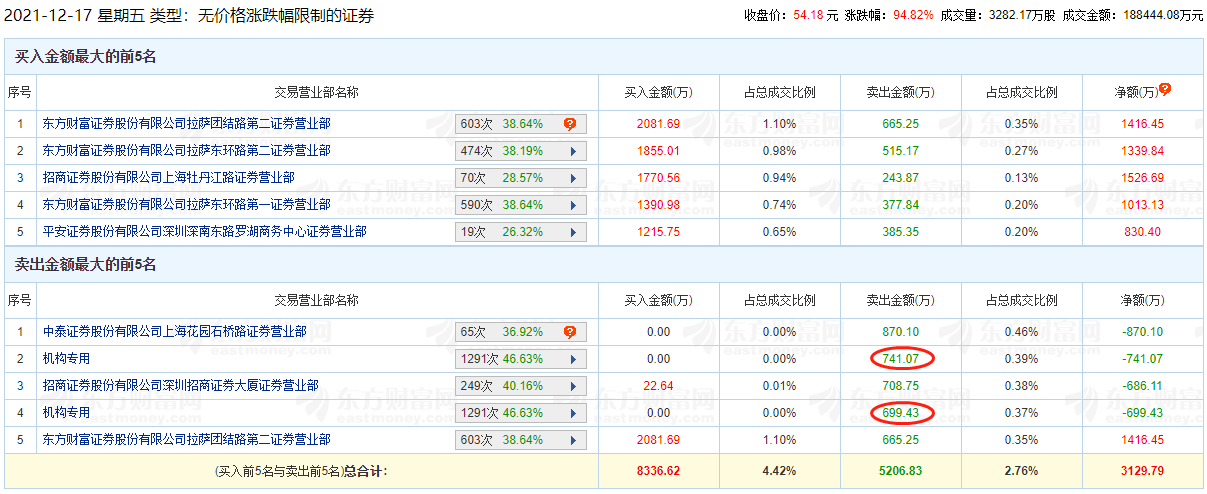Open 拉萨团结路第二证券营业部 link in the buy table

pyautogui.click(x=186, y=124)
